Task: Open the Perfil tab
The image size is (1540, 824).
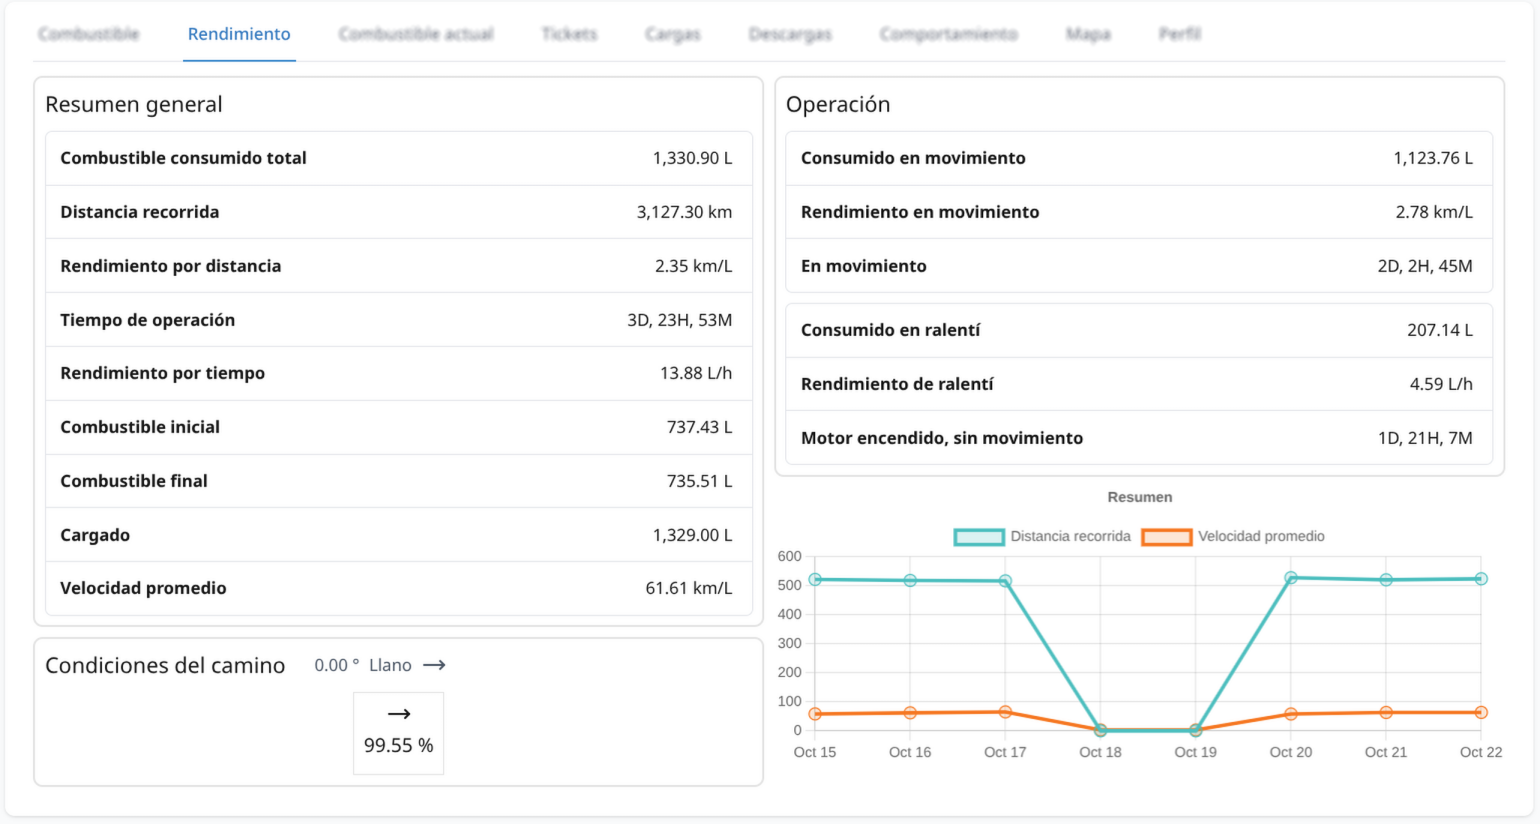Action: pyautogui.click(x=1179, y=34)
